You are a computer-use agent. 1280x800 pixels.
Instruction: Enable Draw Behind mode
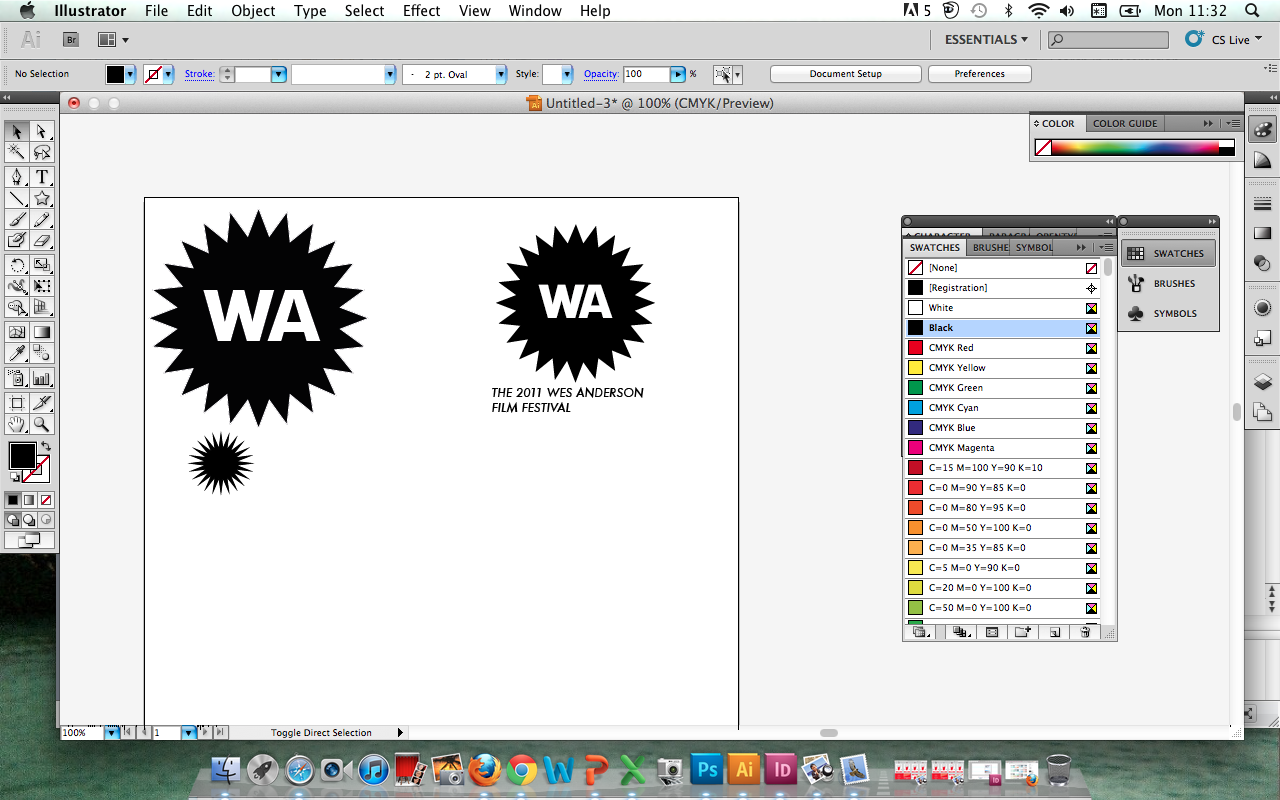(x=29, y=520)
